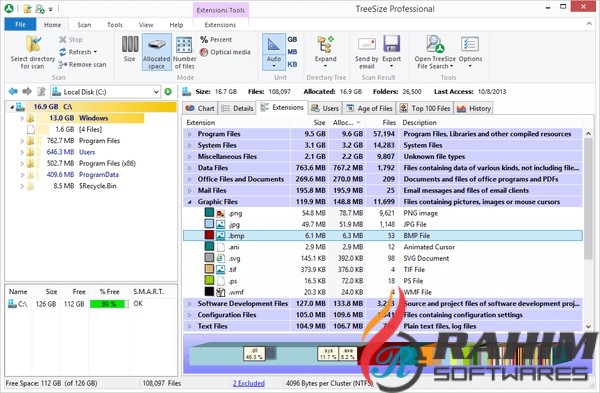Sort by the Alloc... column header
Image resolution: width=600 pixels, height=393 pixels.
point(346,122)
